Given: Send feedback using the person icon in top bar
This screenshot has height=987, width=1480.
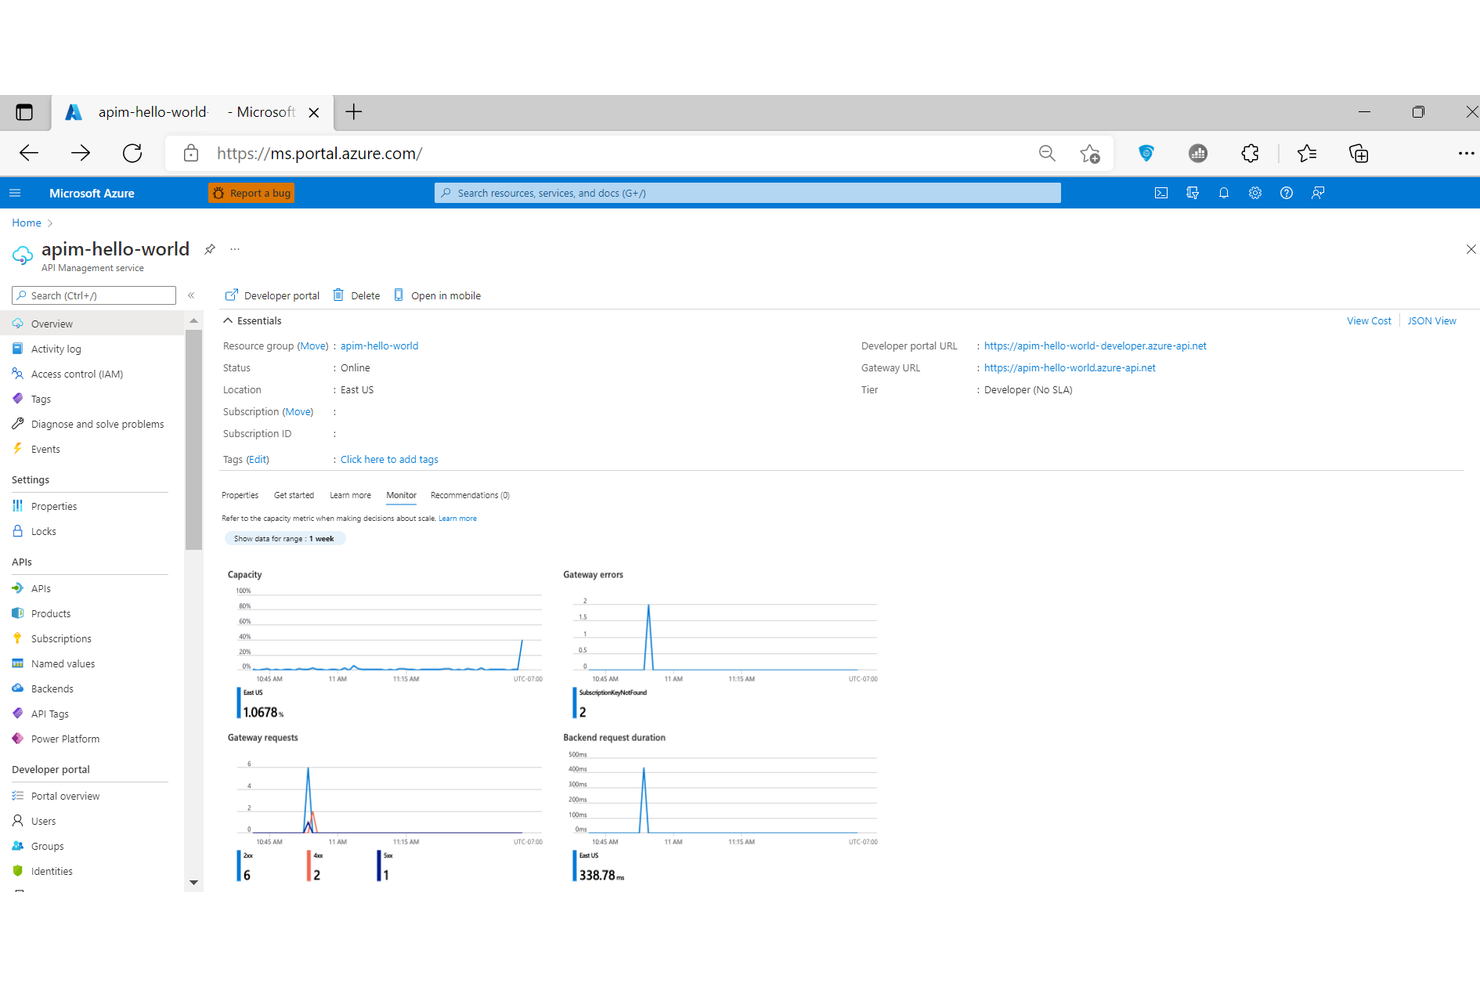Looking at the screenshot, I should click(1318, 192).
